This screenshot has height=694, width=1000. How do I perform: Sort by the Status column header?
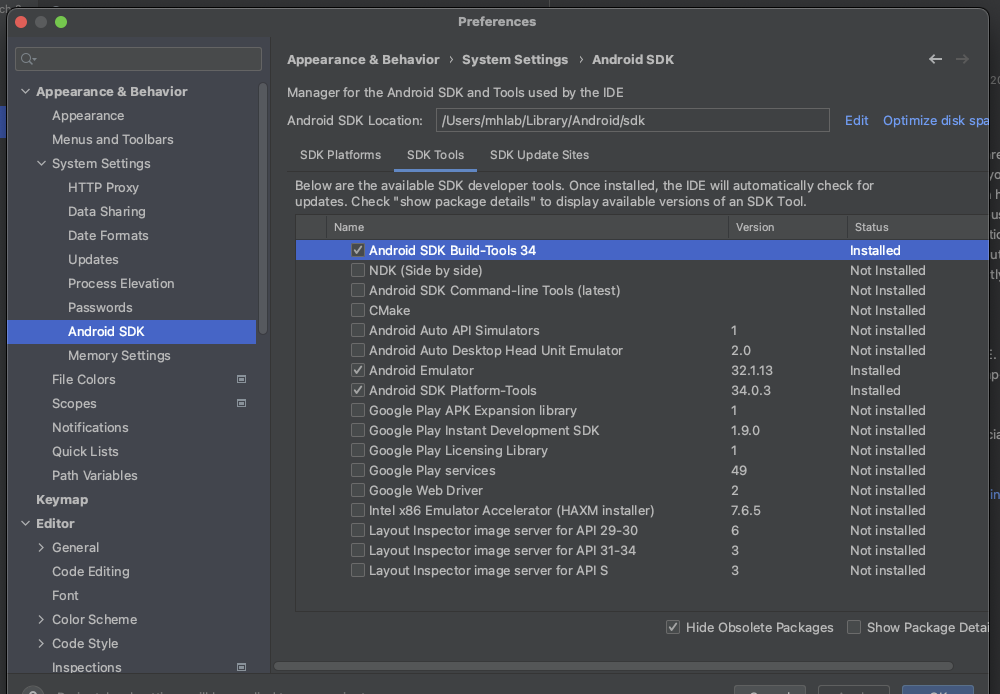click(918, 227)
